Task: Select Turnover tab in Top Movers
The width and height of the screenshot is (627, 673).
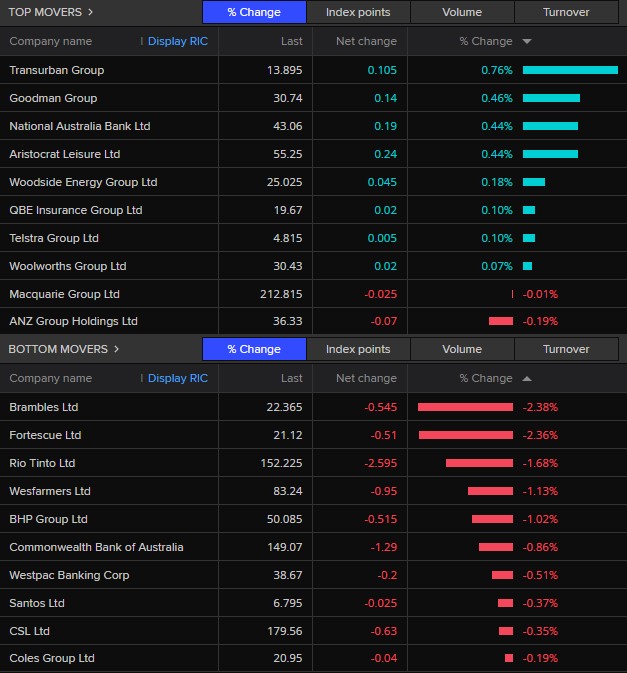Action: point(566,13)
